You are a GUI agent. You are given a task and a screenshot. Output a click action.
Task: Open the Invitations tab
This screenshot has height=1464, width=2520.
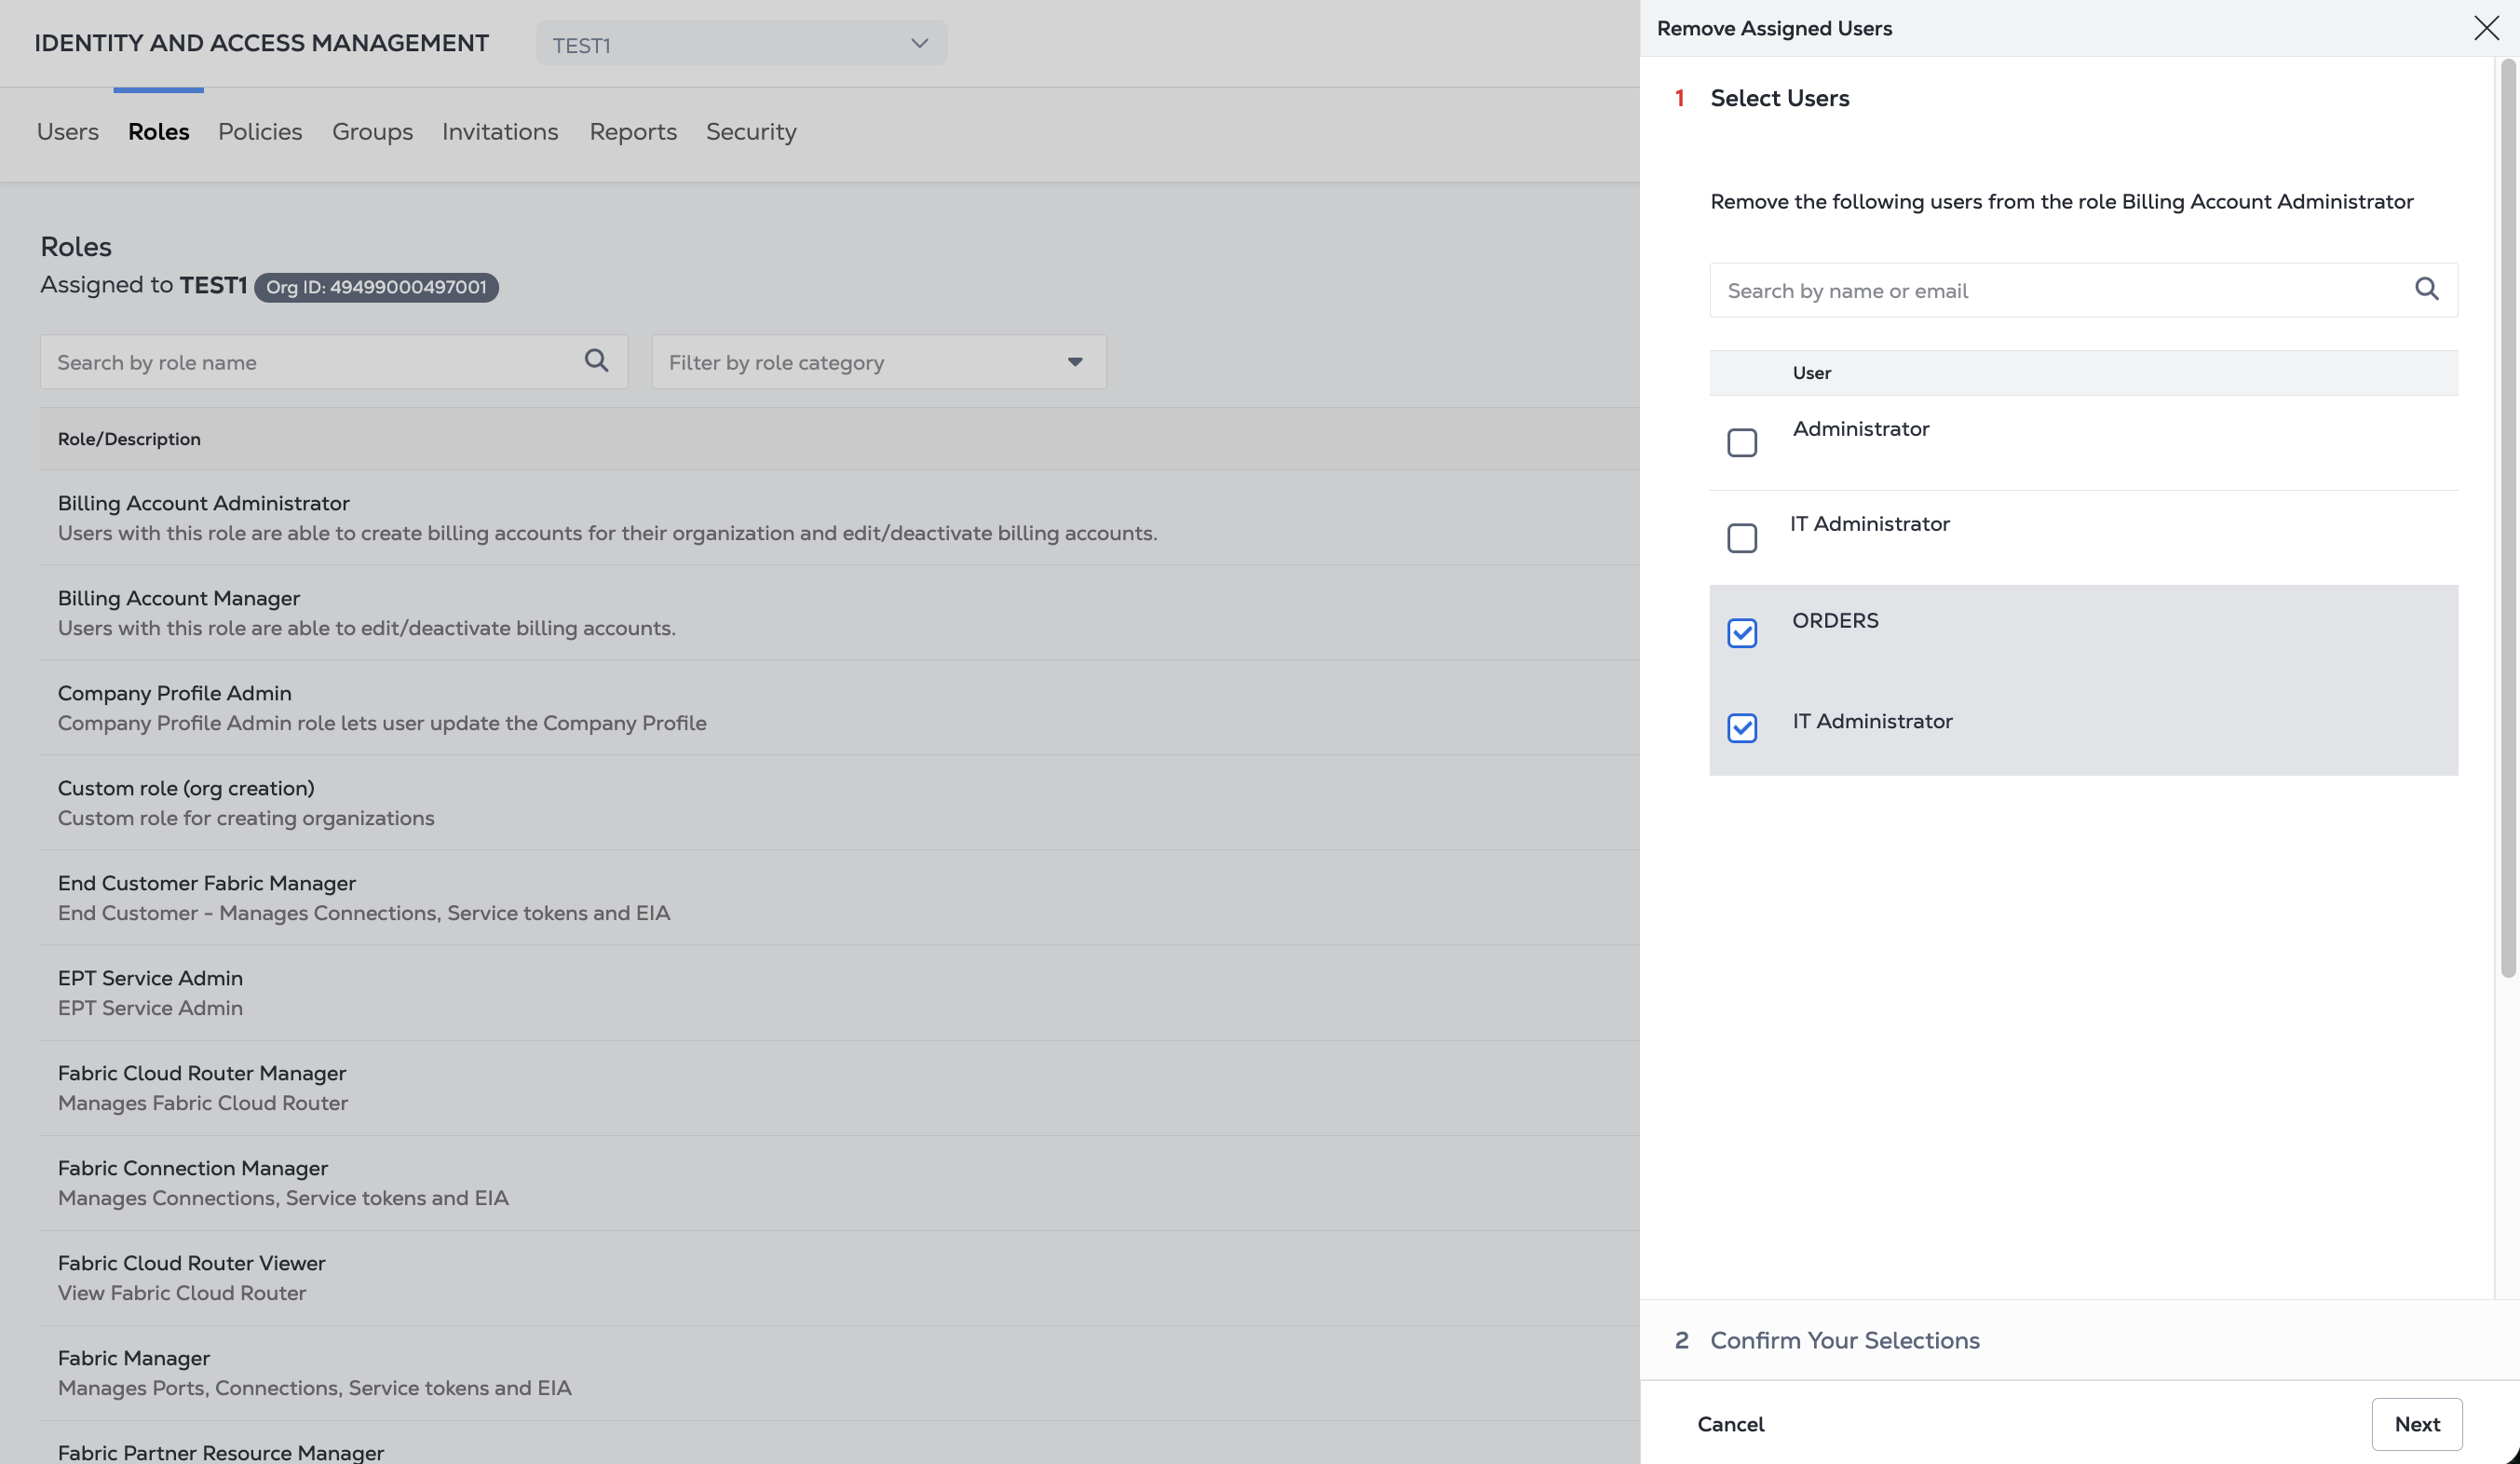click(x=500, y=132)
